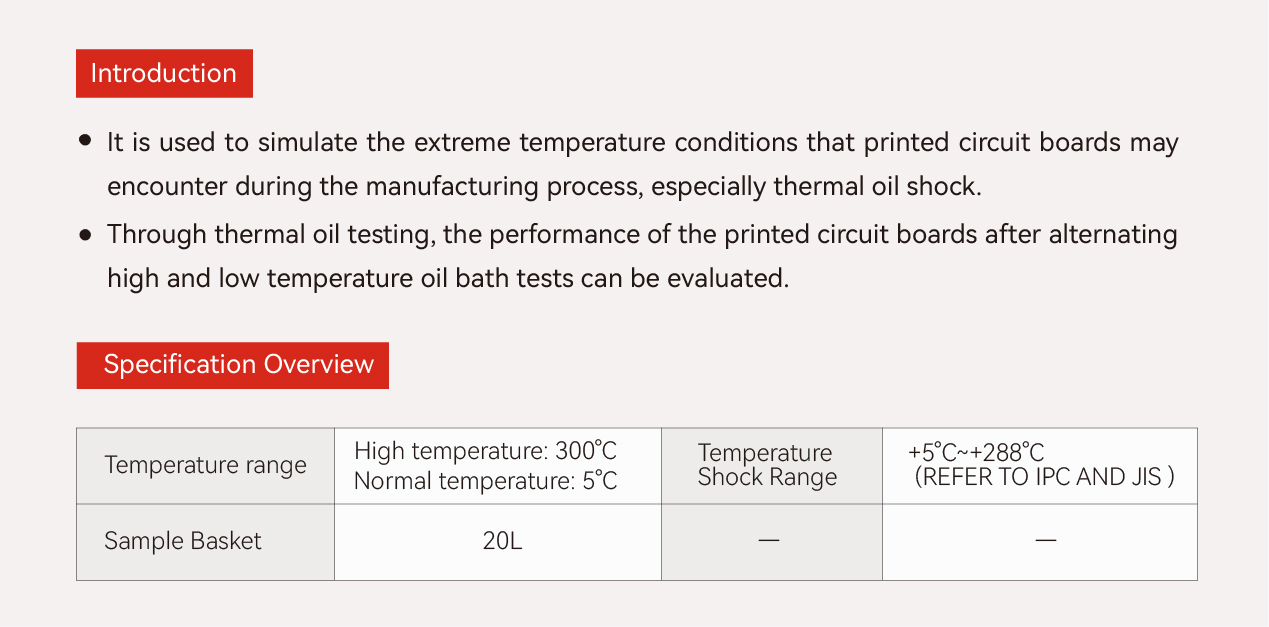Click the REFER TO IPC AND JIS text
The height and width of the screenshot is (627, 1269).
pos(1044,478)
